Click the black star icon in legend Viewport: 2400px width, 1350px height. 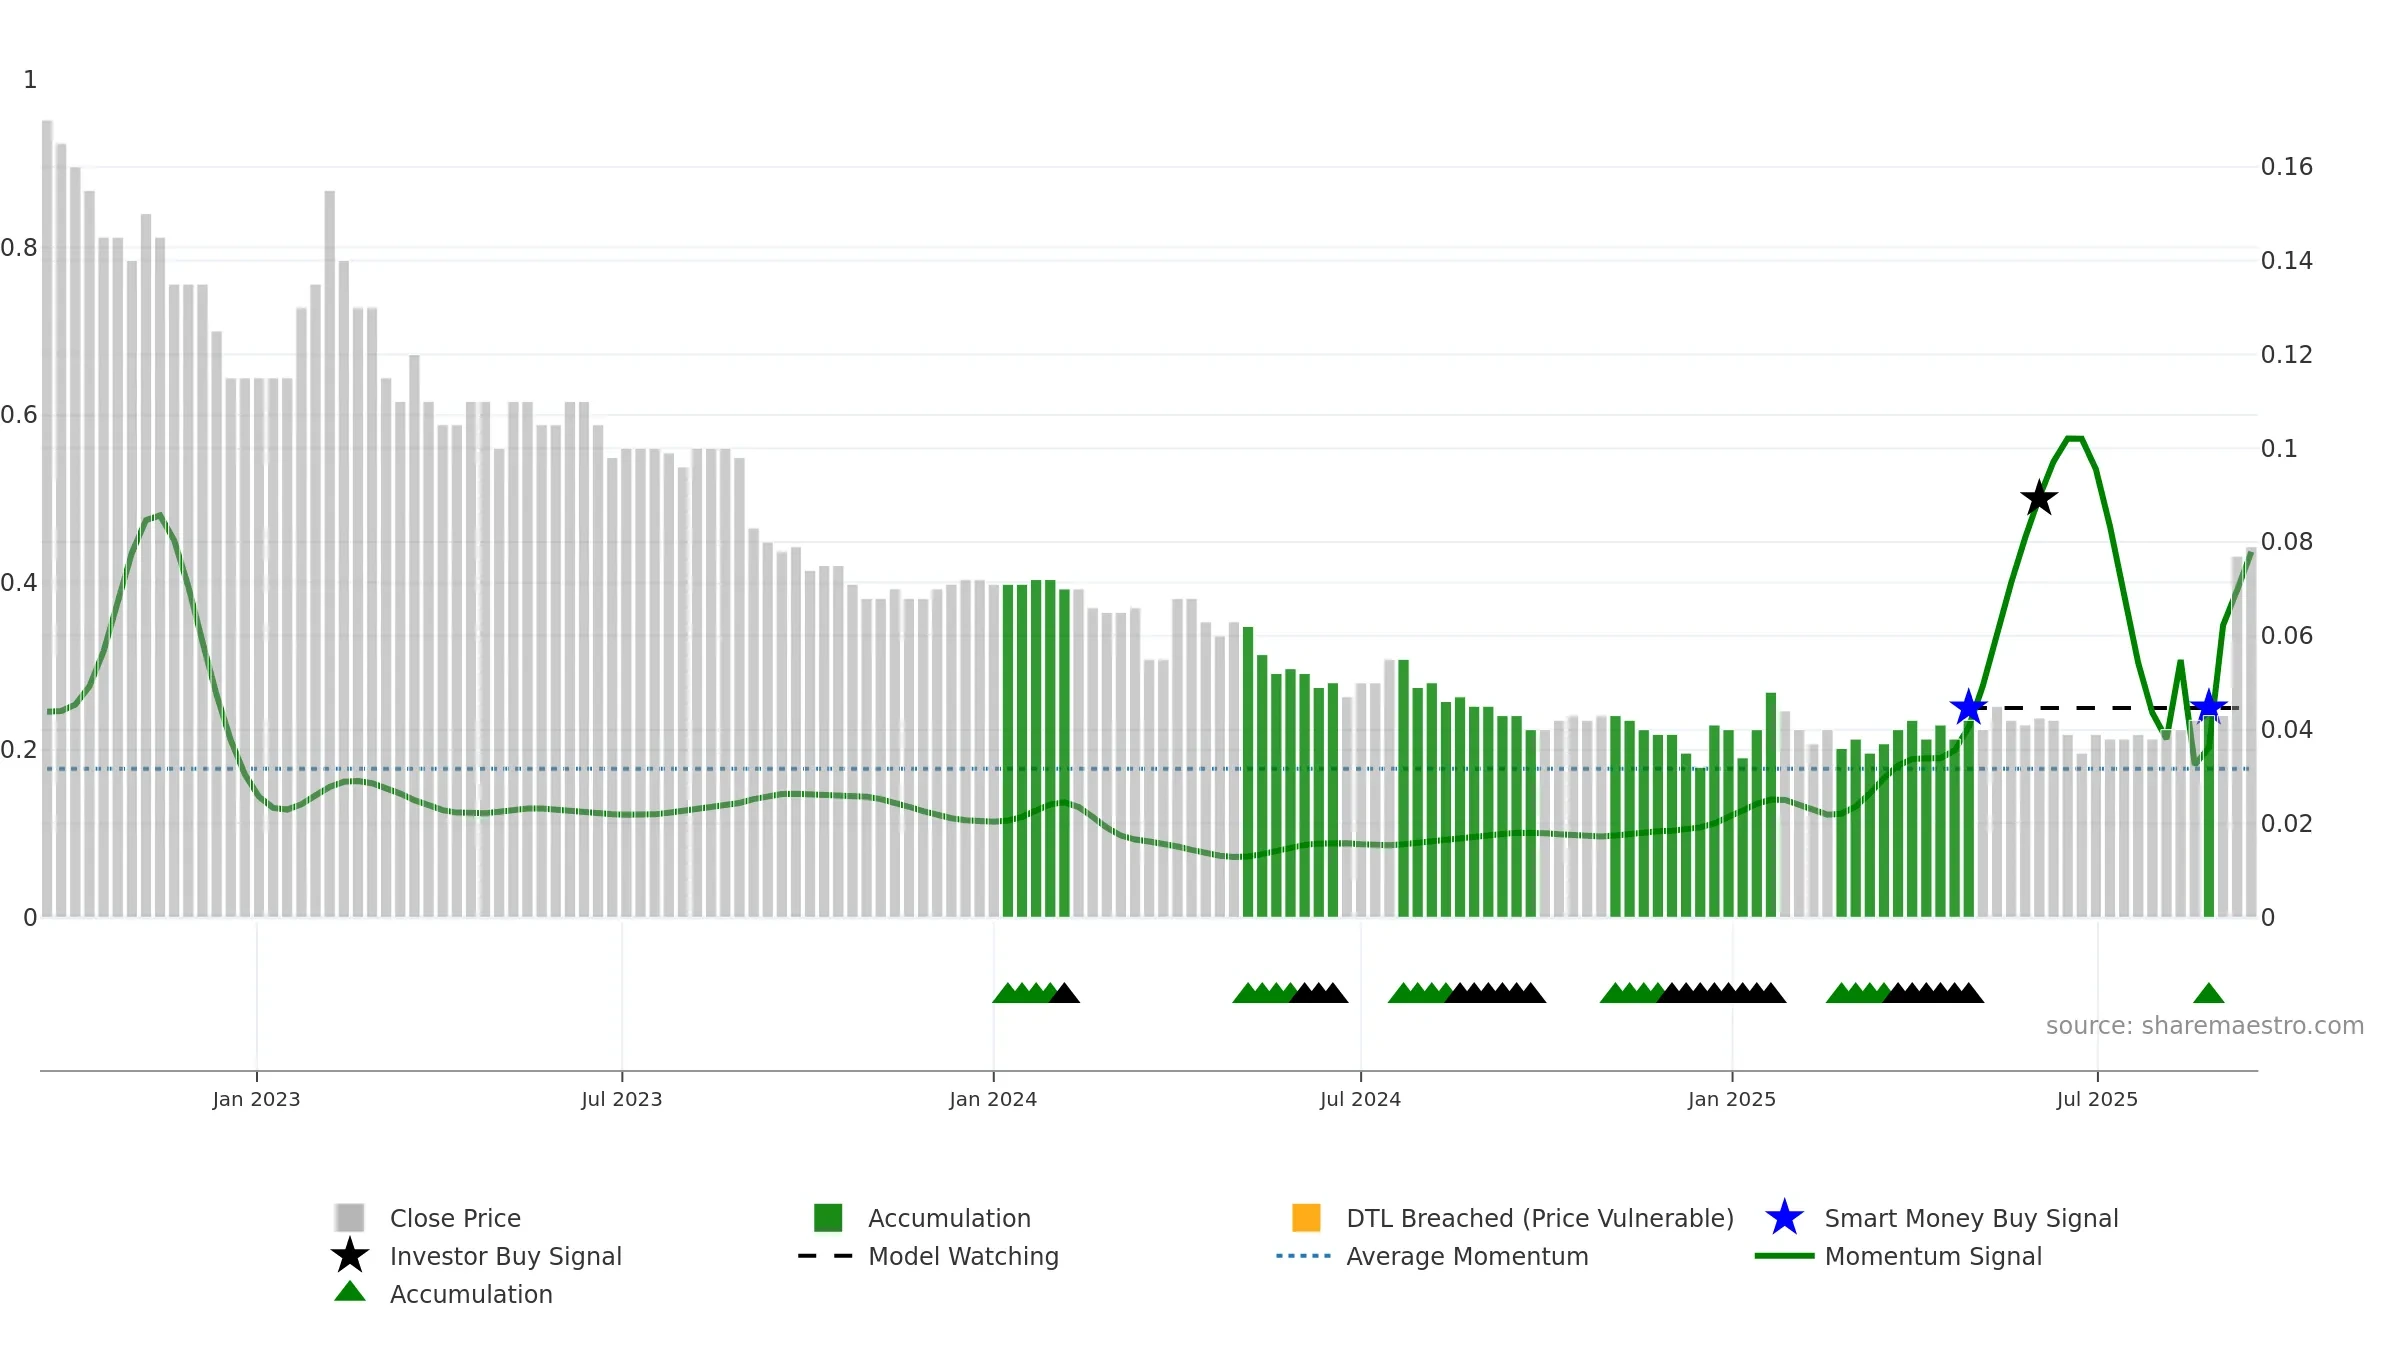pos(350,1256)
